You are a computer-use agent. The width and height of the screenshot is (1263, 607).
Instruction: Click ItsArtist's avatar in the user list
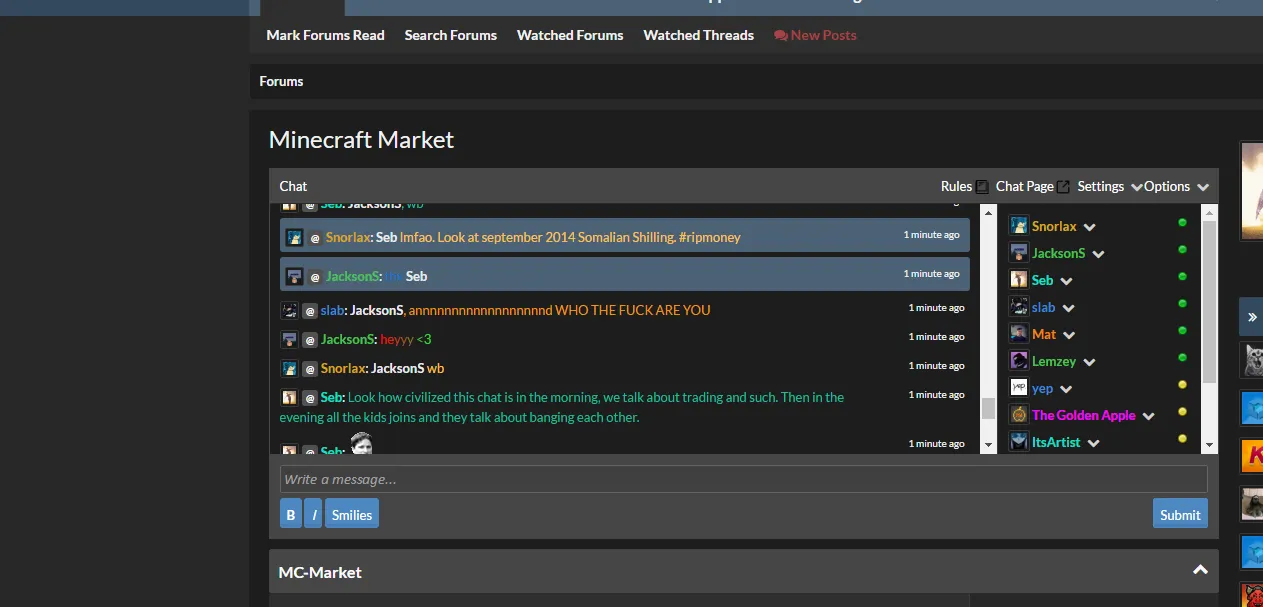pos(1019,442)
